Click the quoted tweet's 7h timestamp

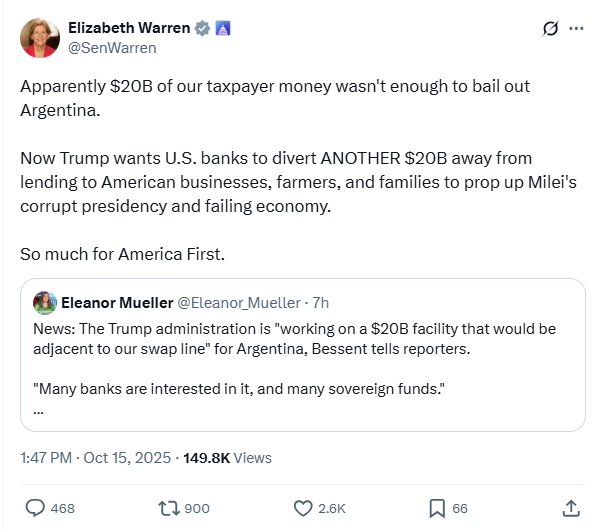coord(322,302)
